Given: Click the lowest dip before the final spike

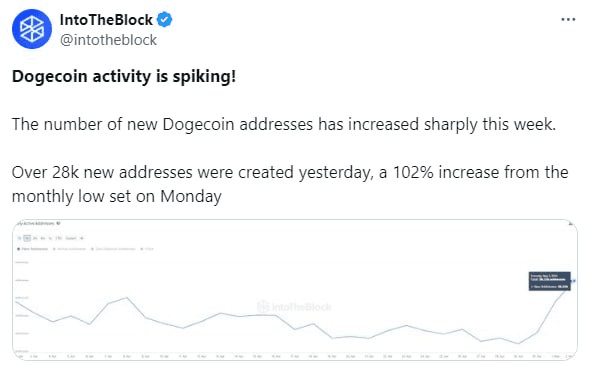Looking at the screenshot, I should coord(519,343).
